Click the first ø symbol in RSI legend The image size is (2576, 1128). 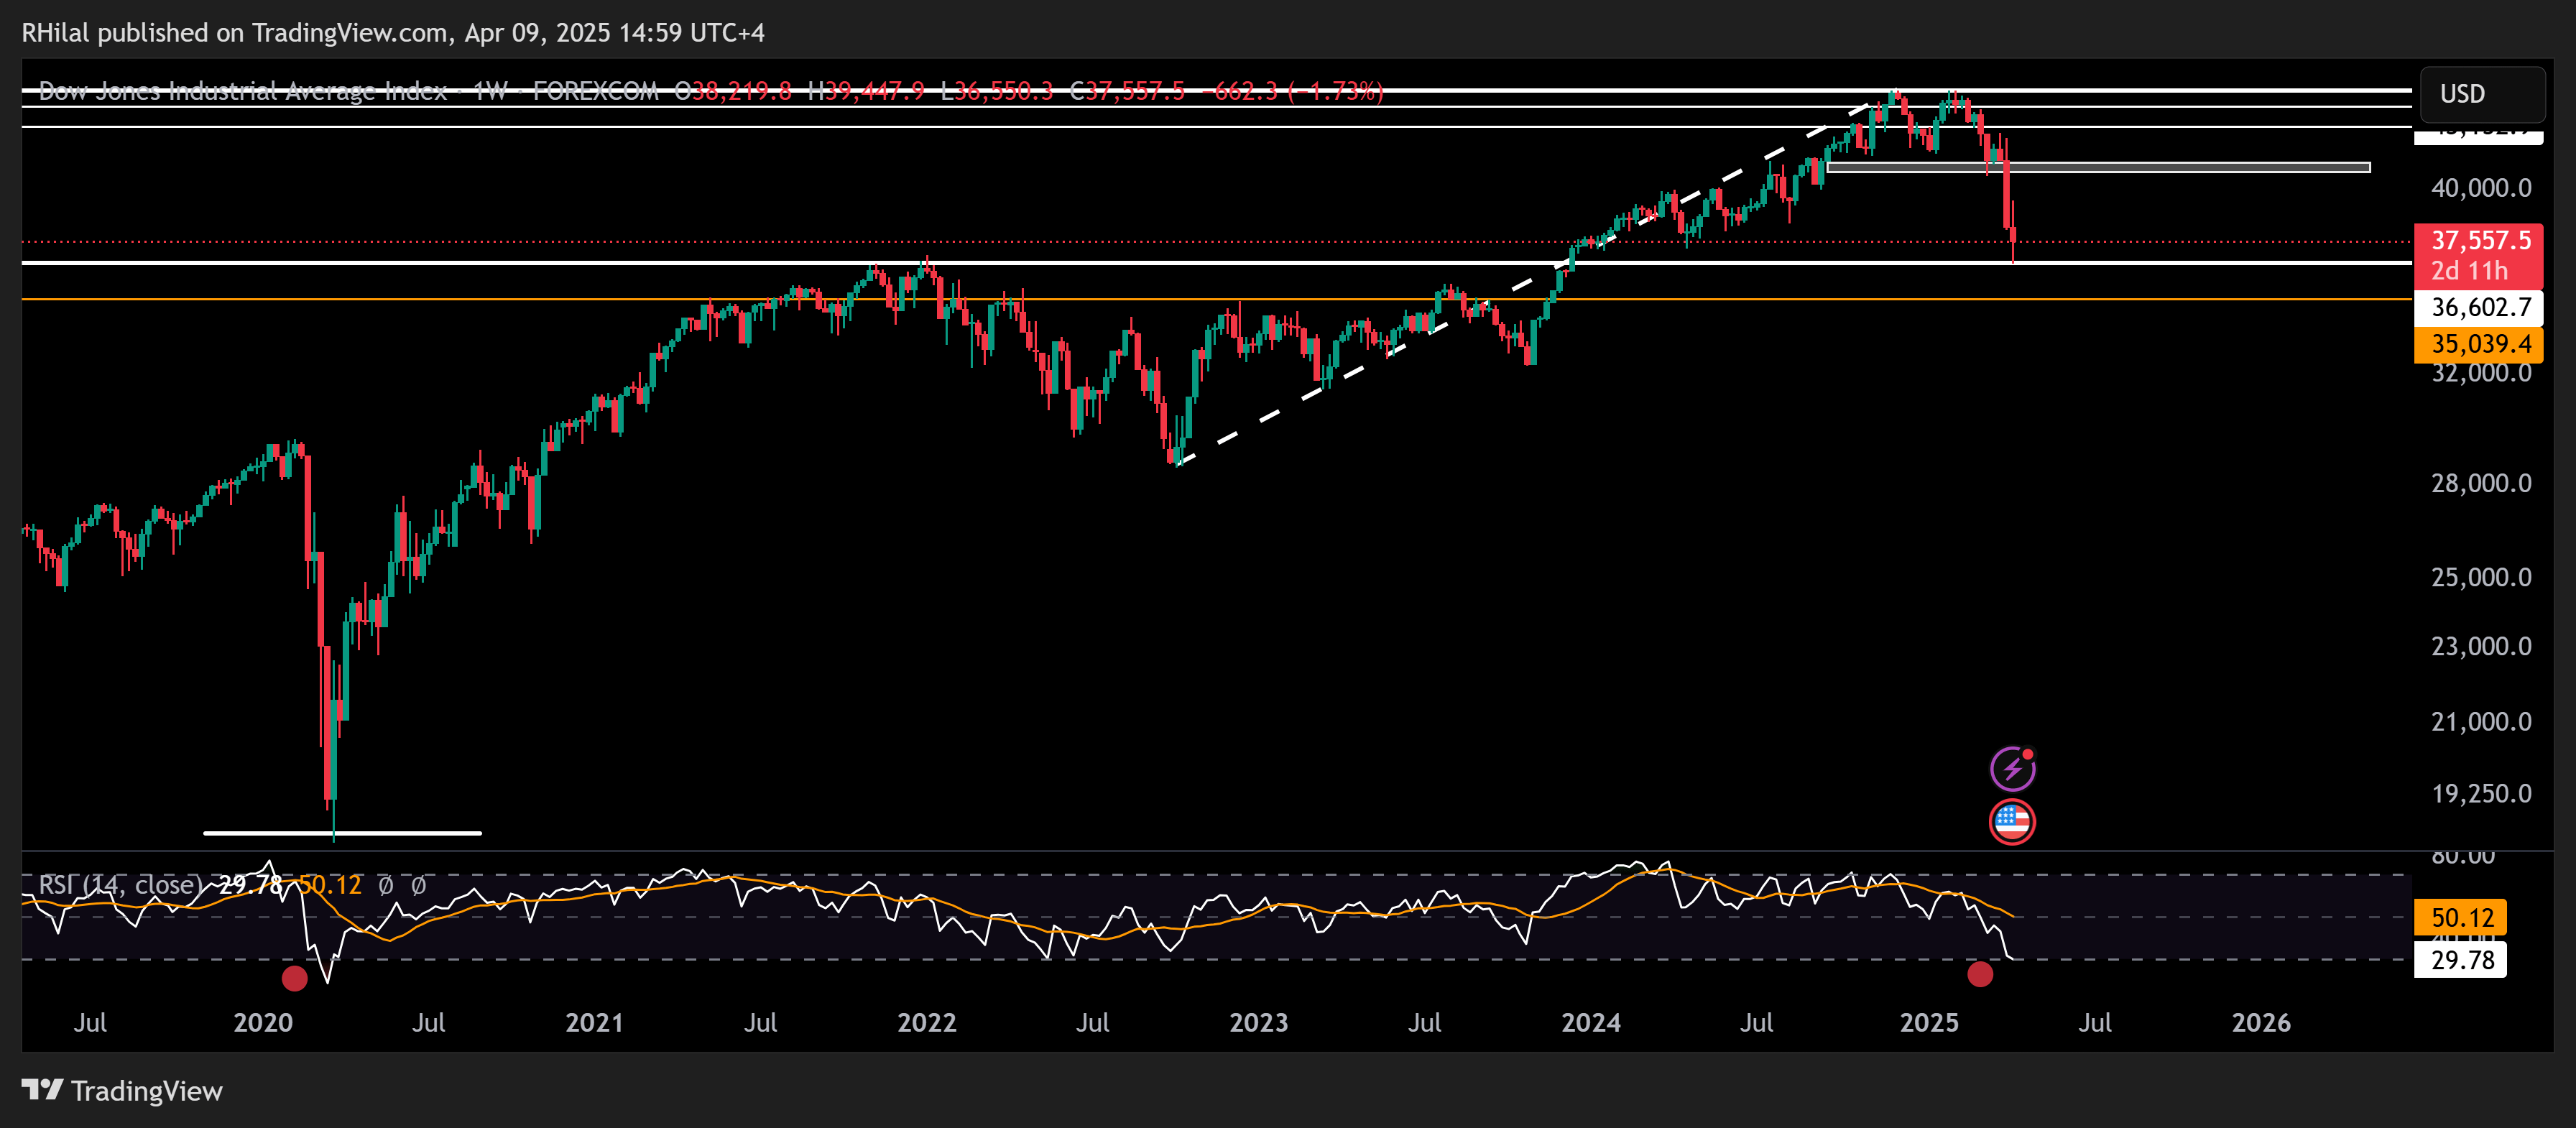(386, 885)
